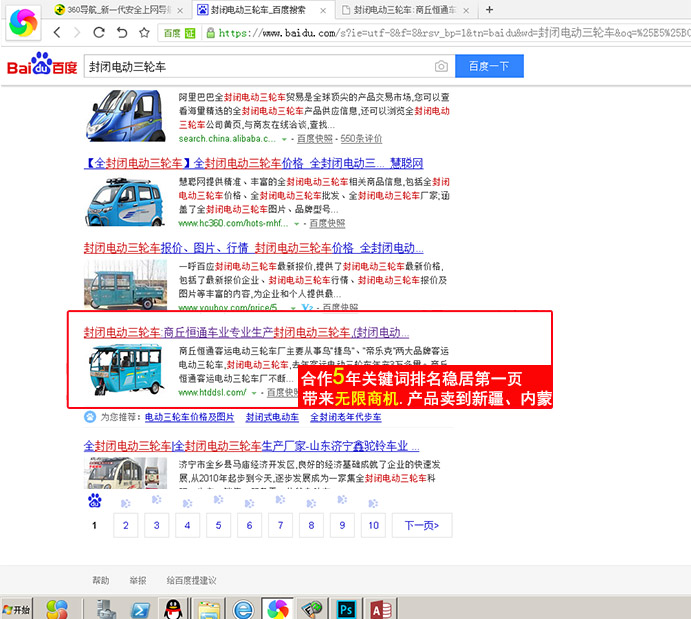
Task: Open 百度快照 for alibaba result
Action: coord(315,139)
